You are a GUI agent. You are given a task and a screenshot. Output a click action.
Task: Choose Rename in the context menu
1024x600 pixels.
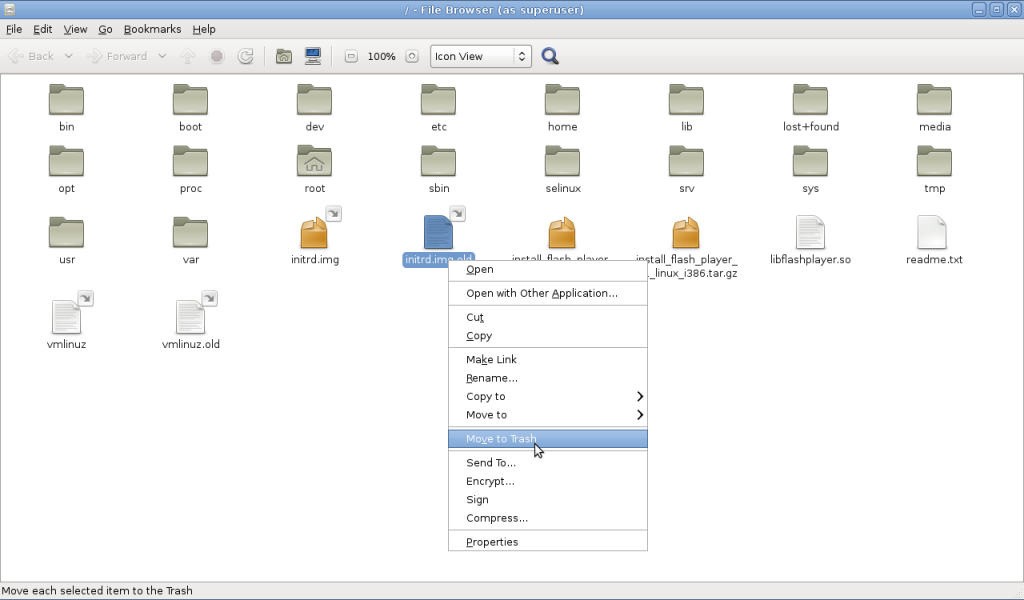pyautogui.click(x=547, y=378)
